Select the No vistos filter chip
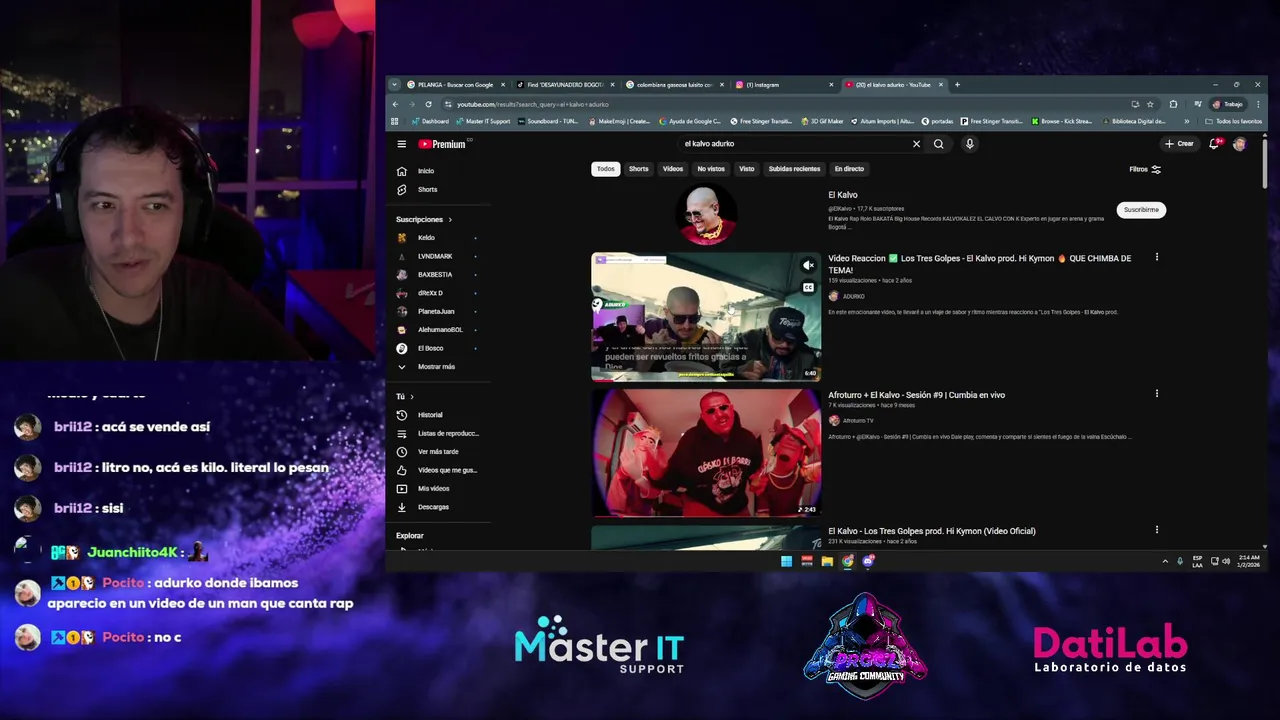This screenshot has height=720, width=1280. 711,169
